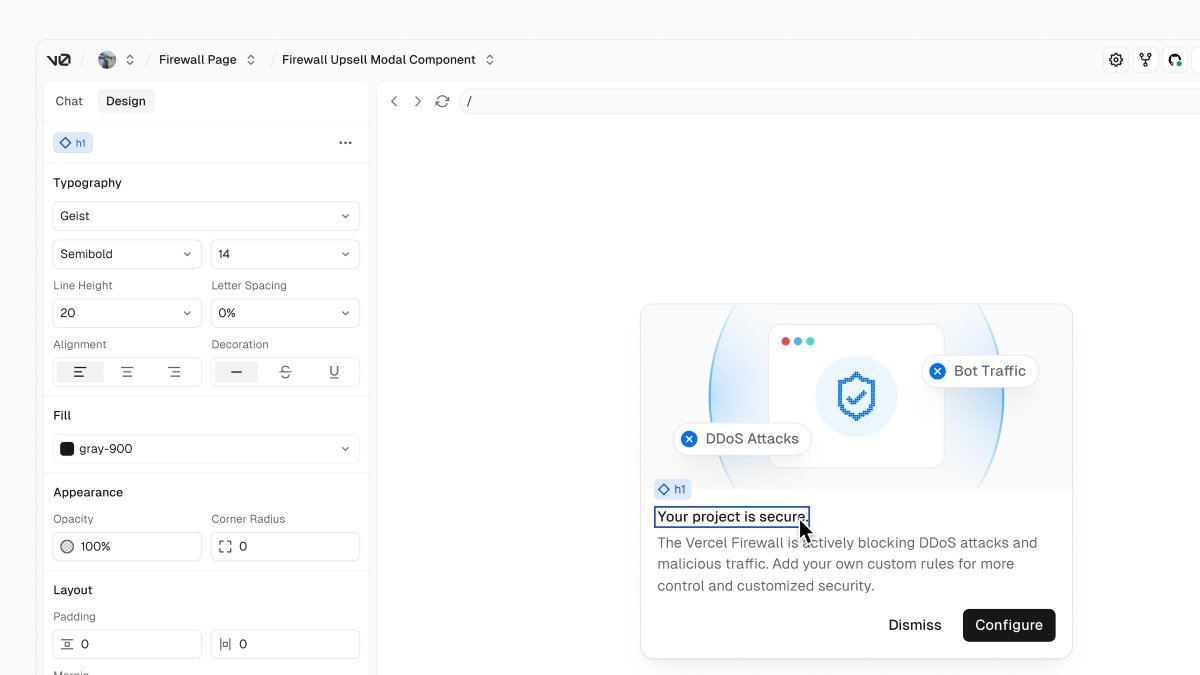
Task: Open the Geist font family dropdown
Action: (206, 216)
